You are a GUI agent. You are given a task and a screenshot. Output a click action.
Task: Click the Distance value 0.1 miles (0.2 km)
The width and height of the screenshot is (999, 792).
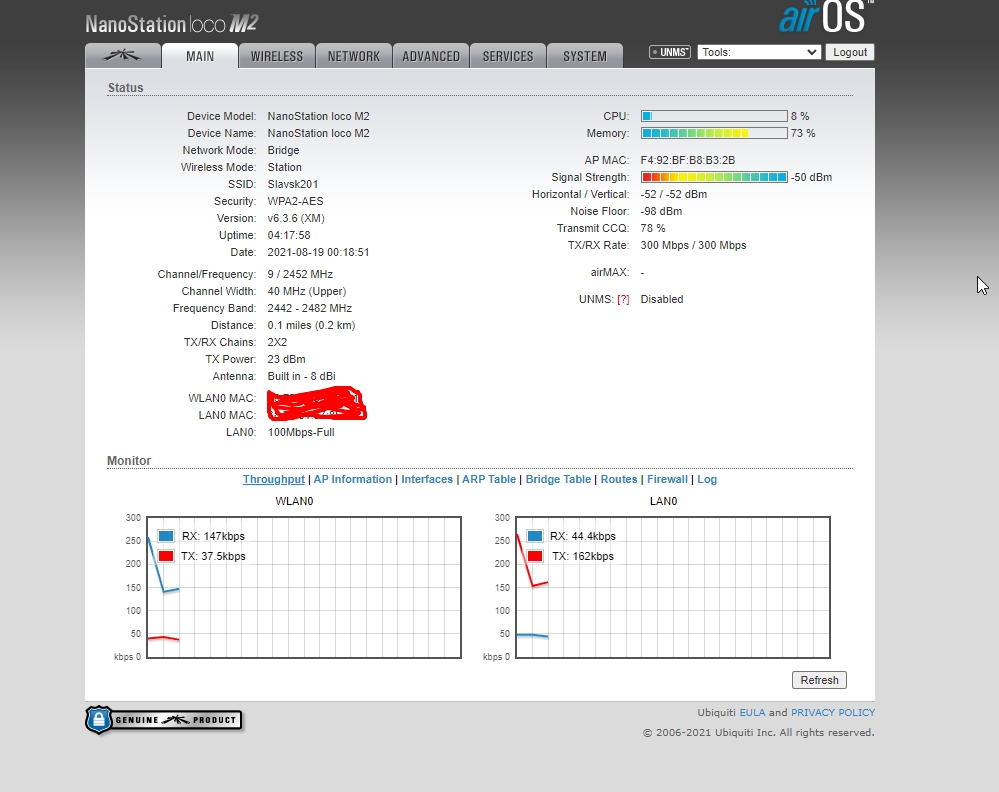311,325
